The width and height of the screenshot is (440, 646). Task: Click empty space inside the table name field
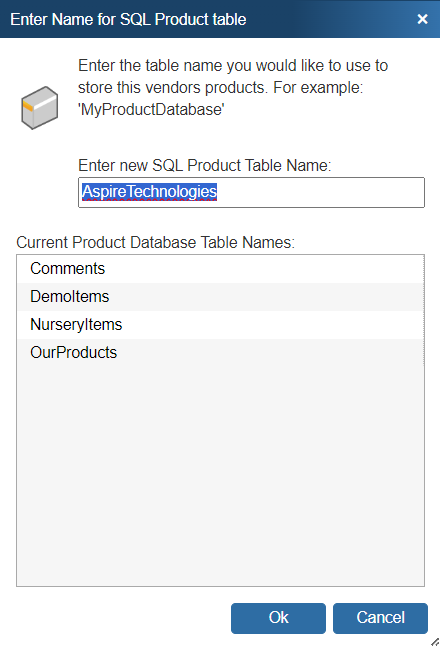click(x=321, y=192)
